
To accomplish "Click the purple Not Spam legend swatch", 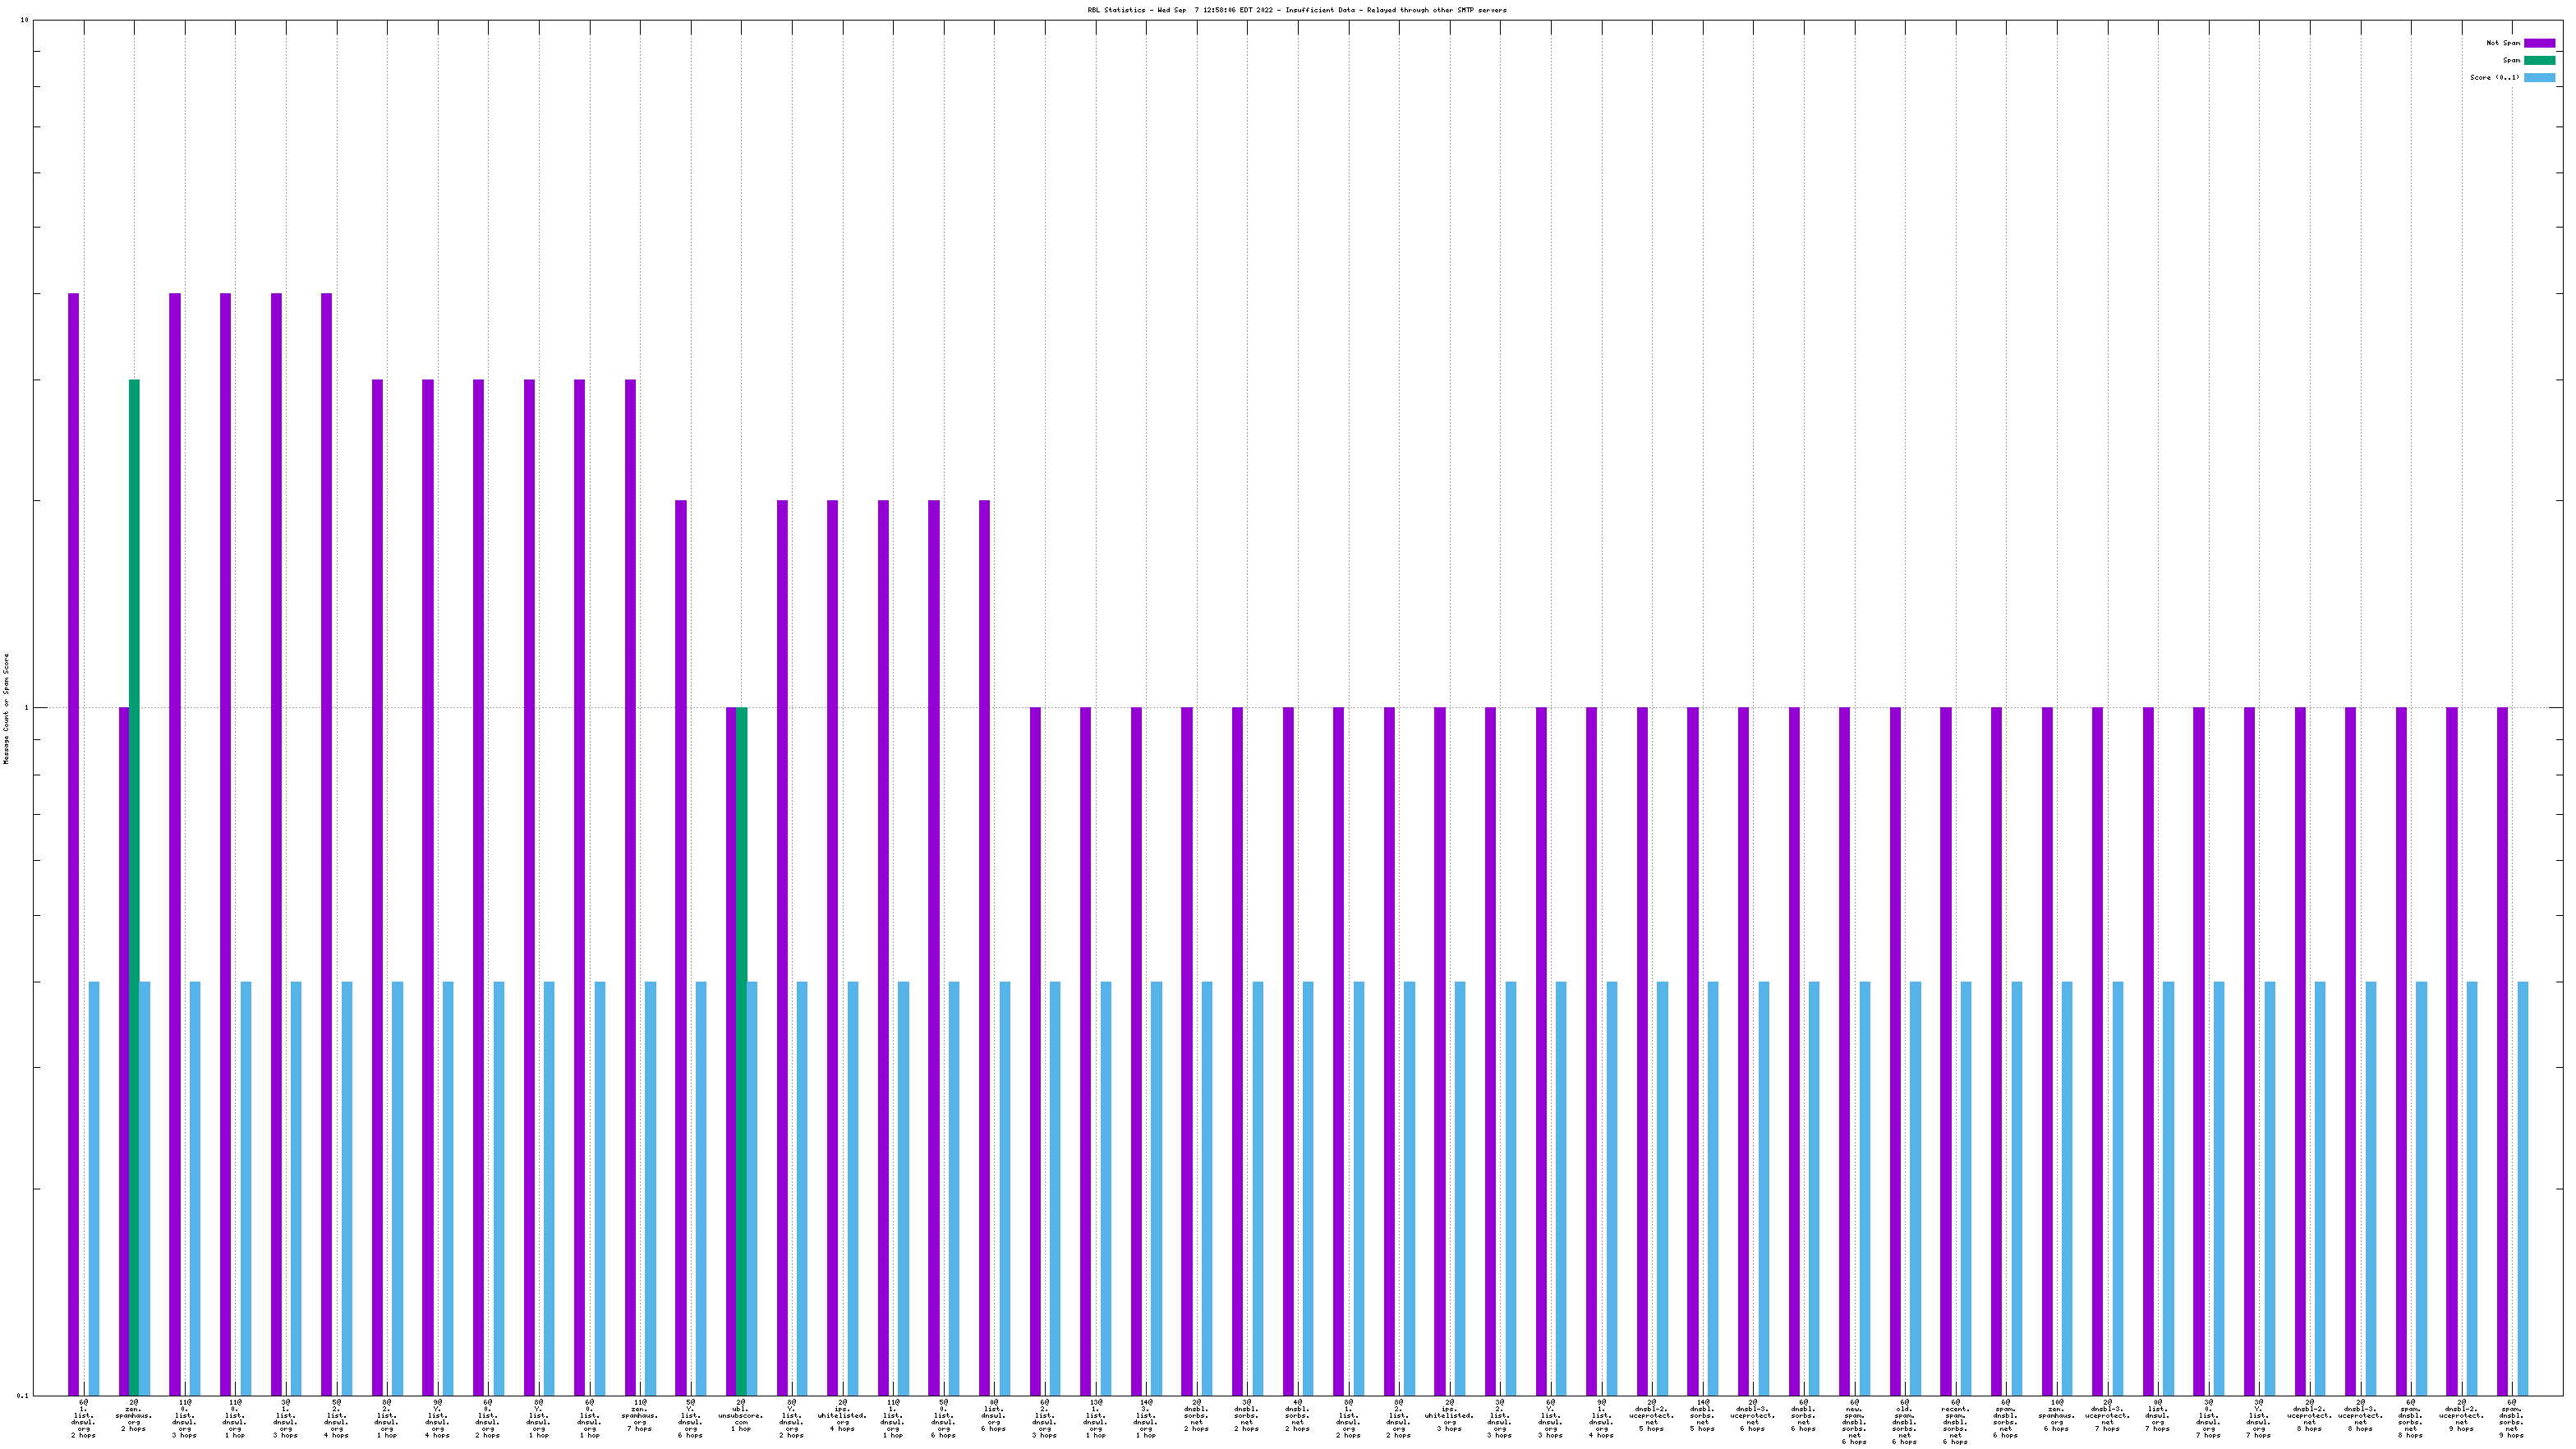I will coord(2538,43).
